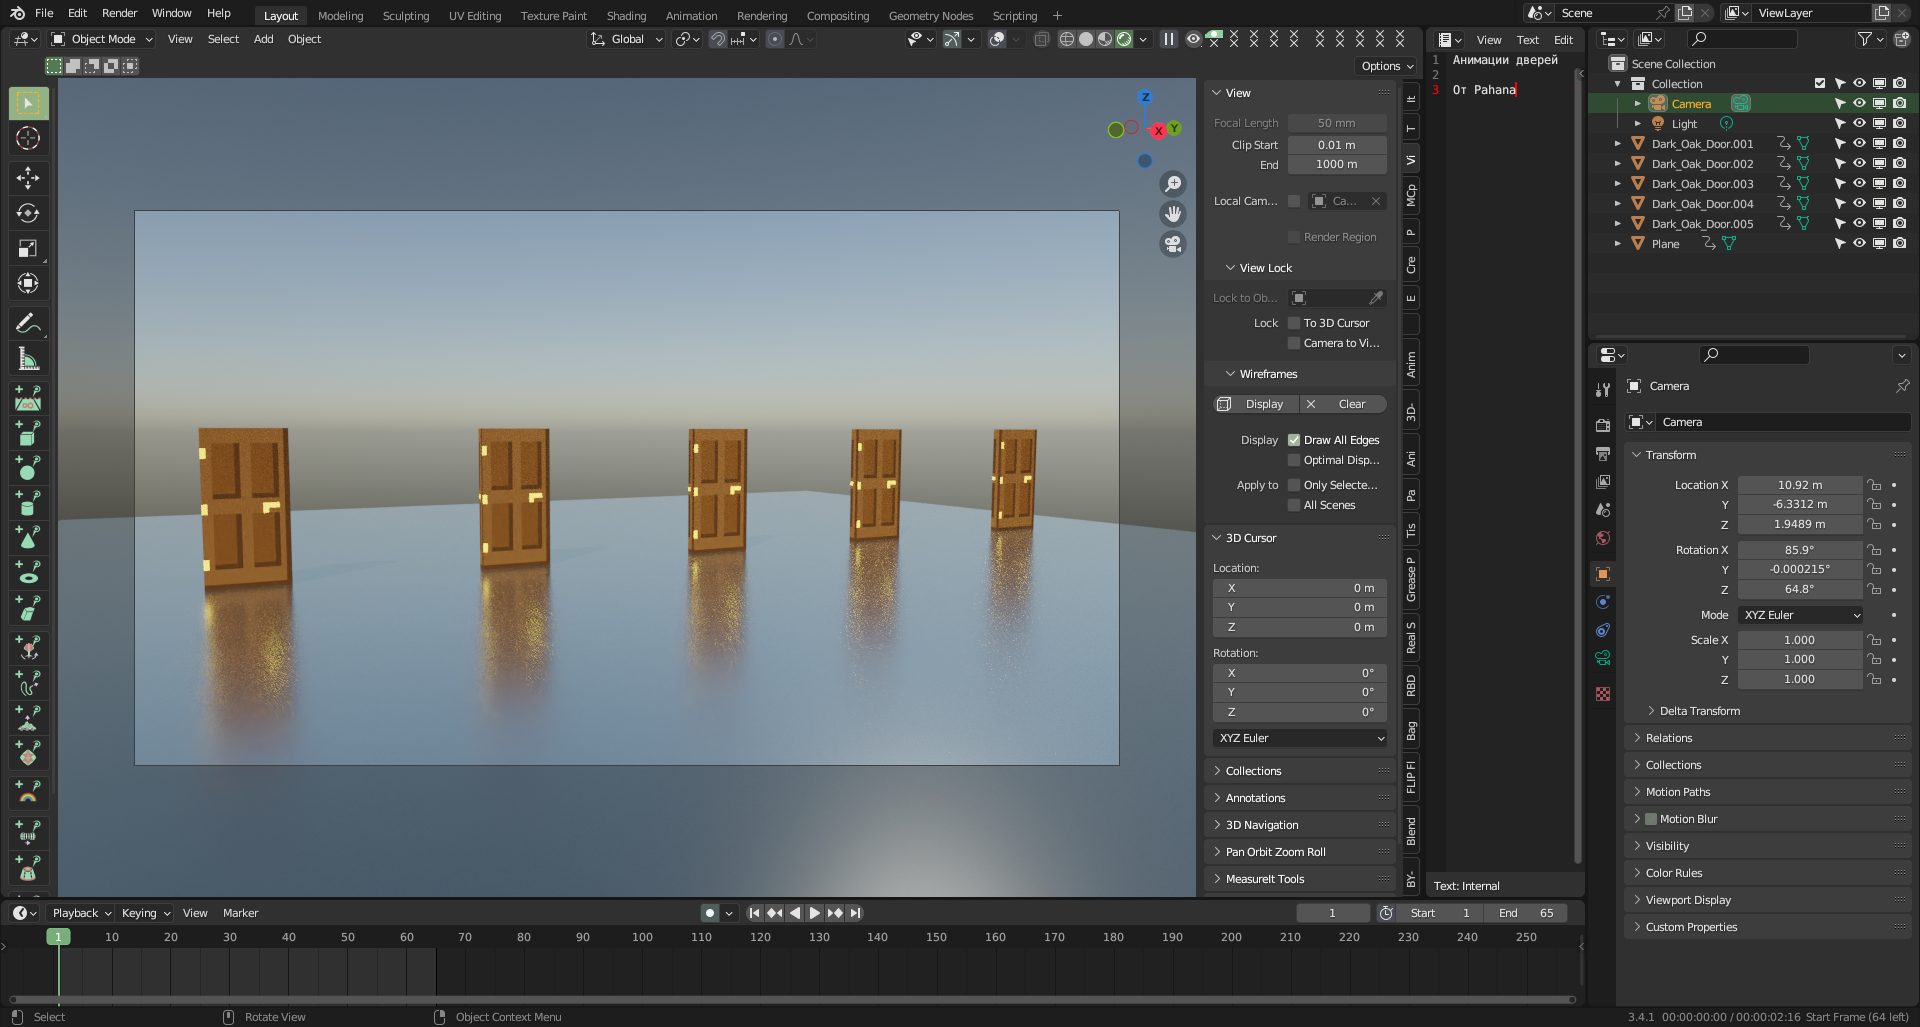Click the Display button under Wireframes
Screen dimensions: 1920x1027
point(1254,404)
